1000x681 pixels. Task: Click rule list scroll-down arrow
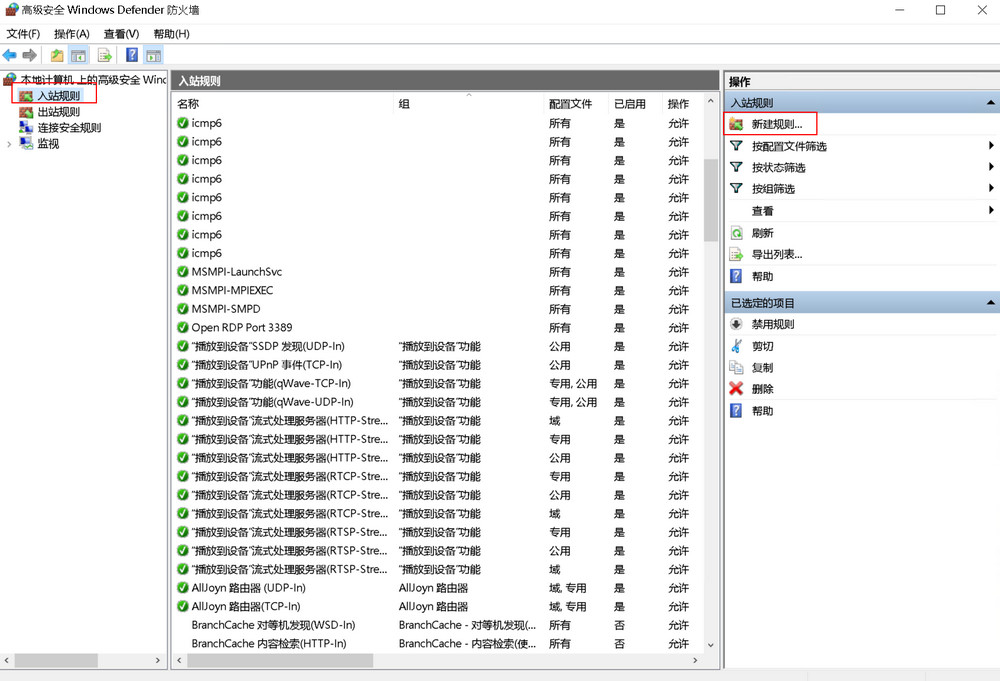(710, 645)
